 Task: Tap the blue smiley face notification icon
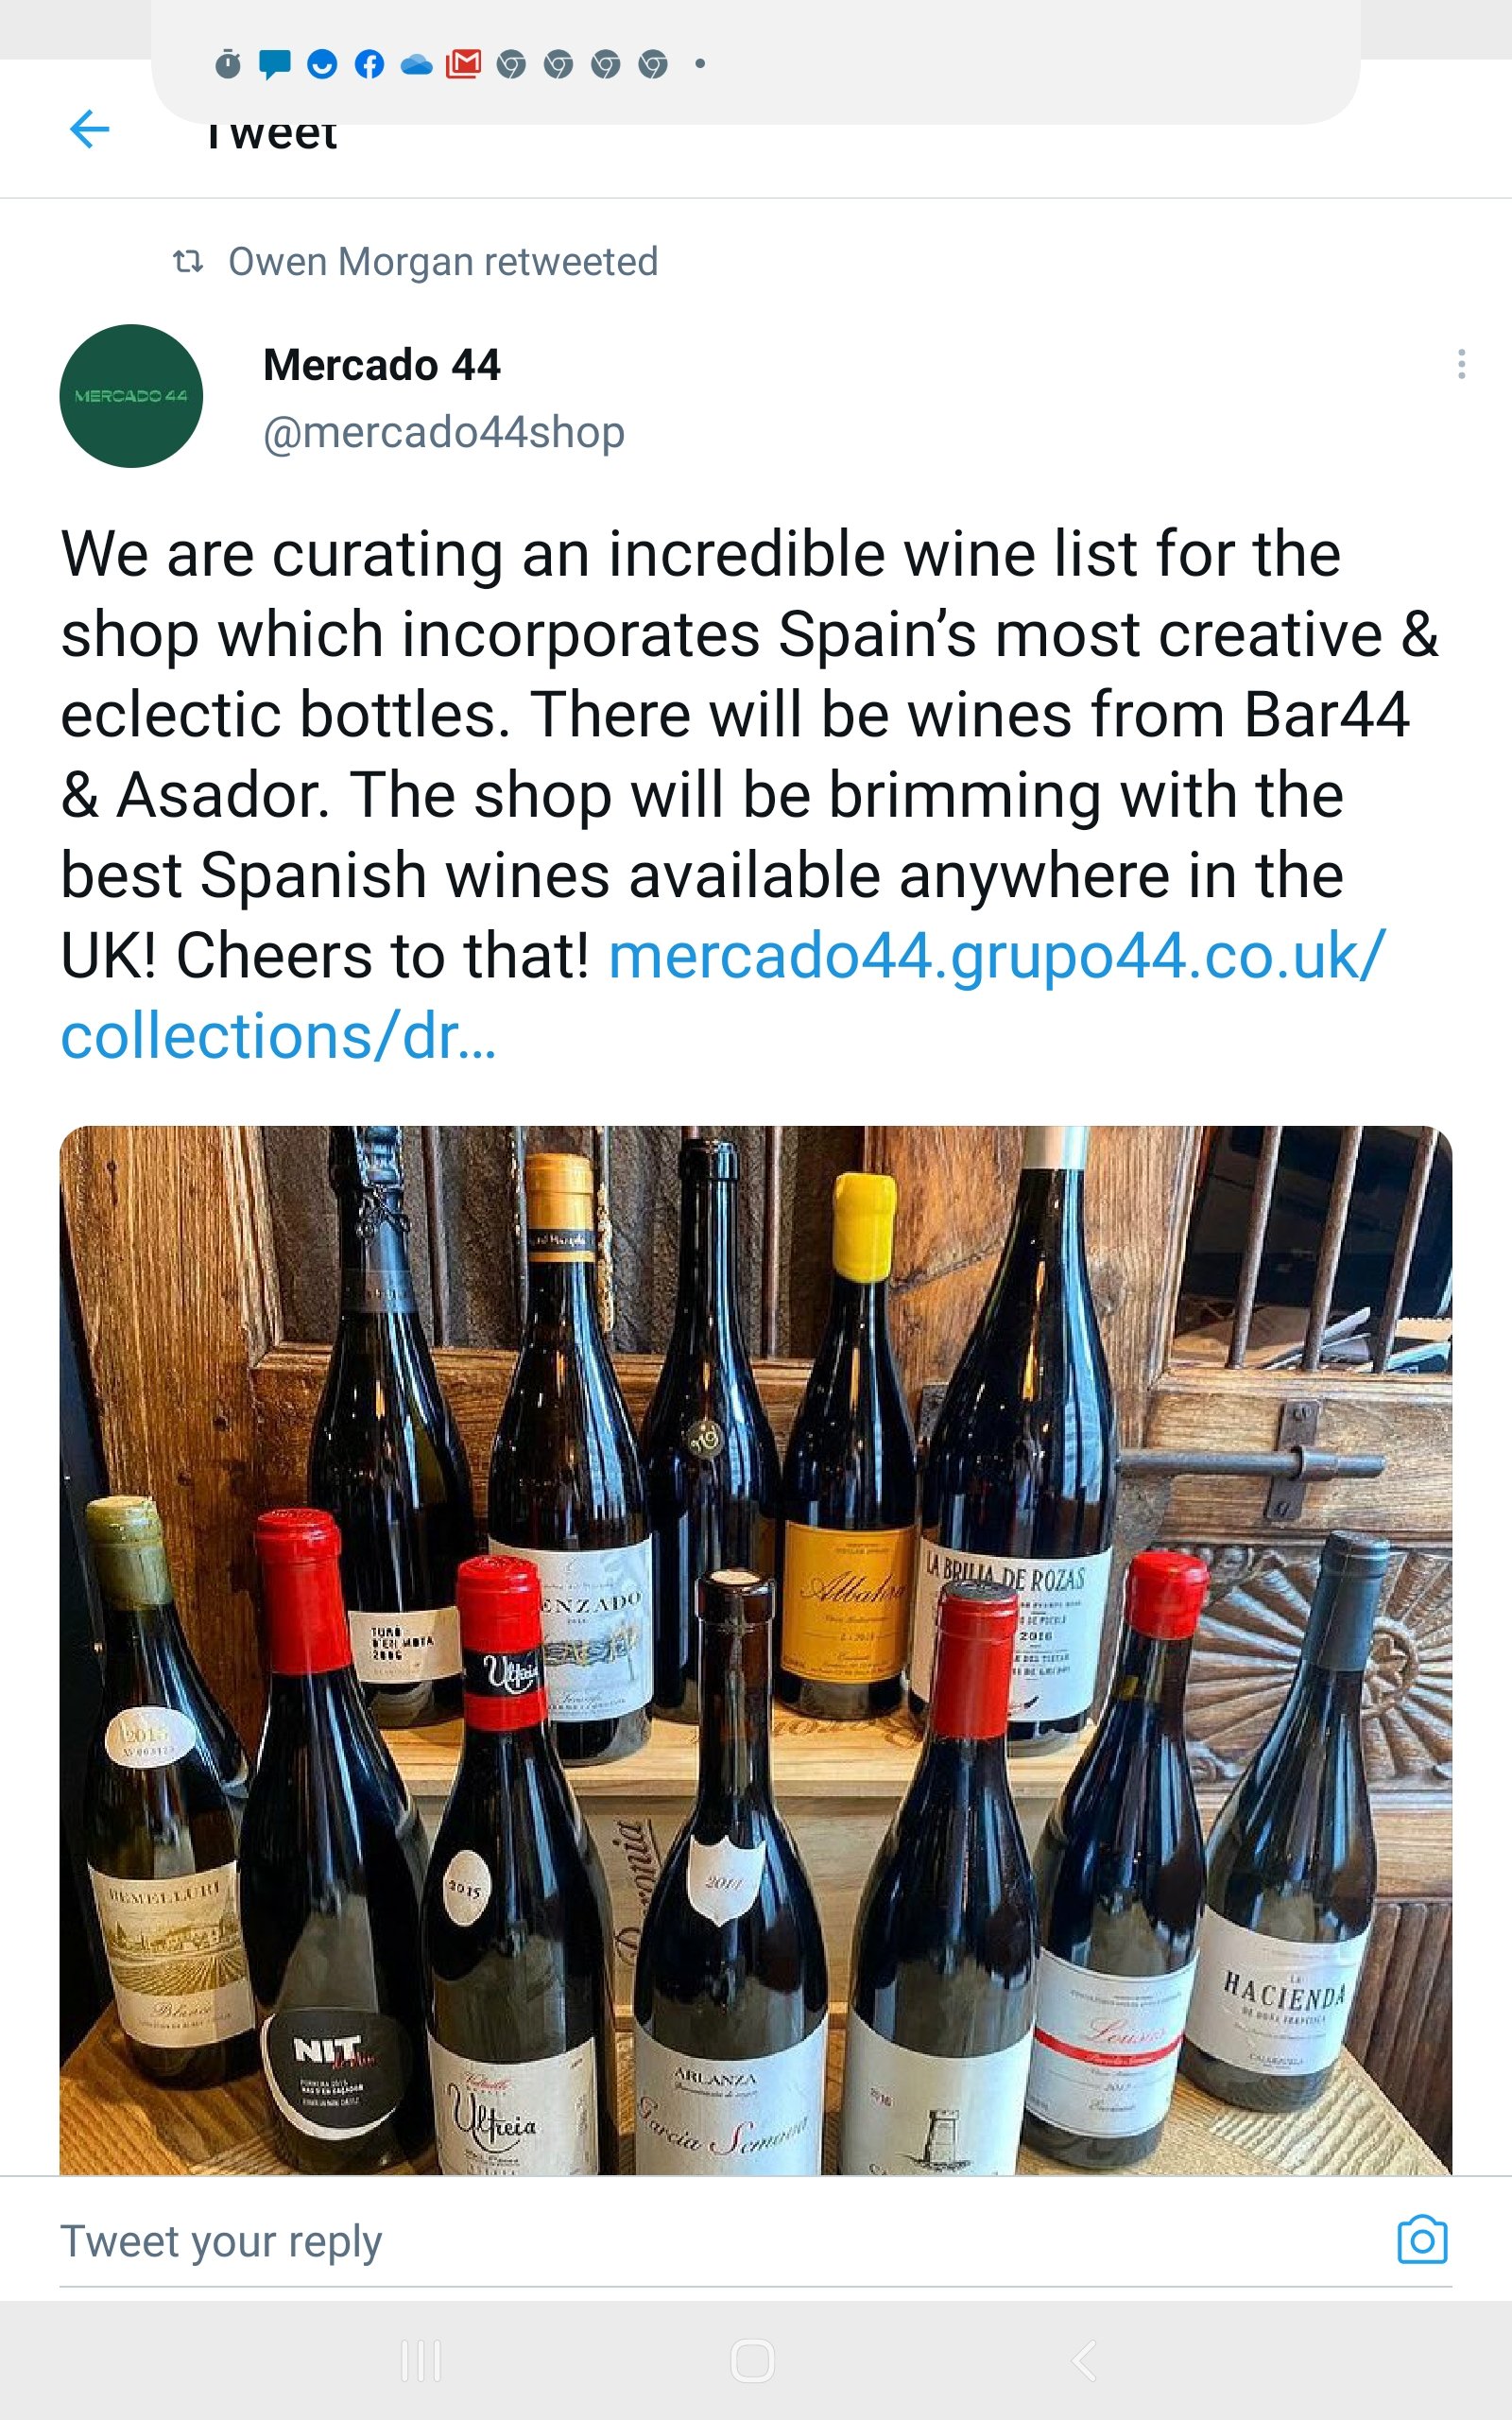[x=321, y=65]
